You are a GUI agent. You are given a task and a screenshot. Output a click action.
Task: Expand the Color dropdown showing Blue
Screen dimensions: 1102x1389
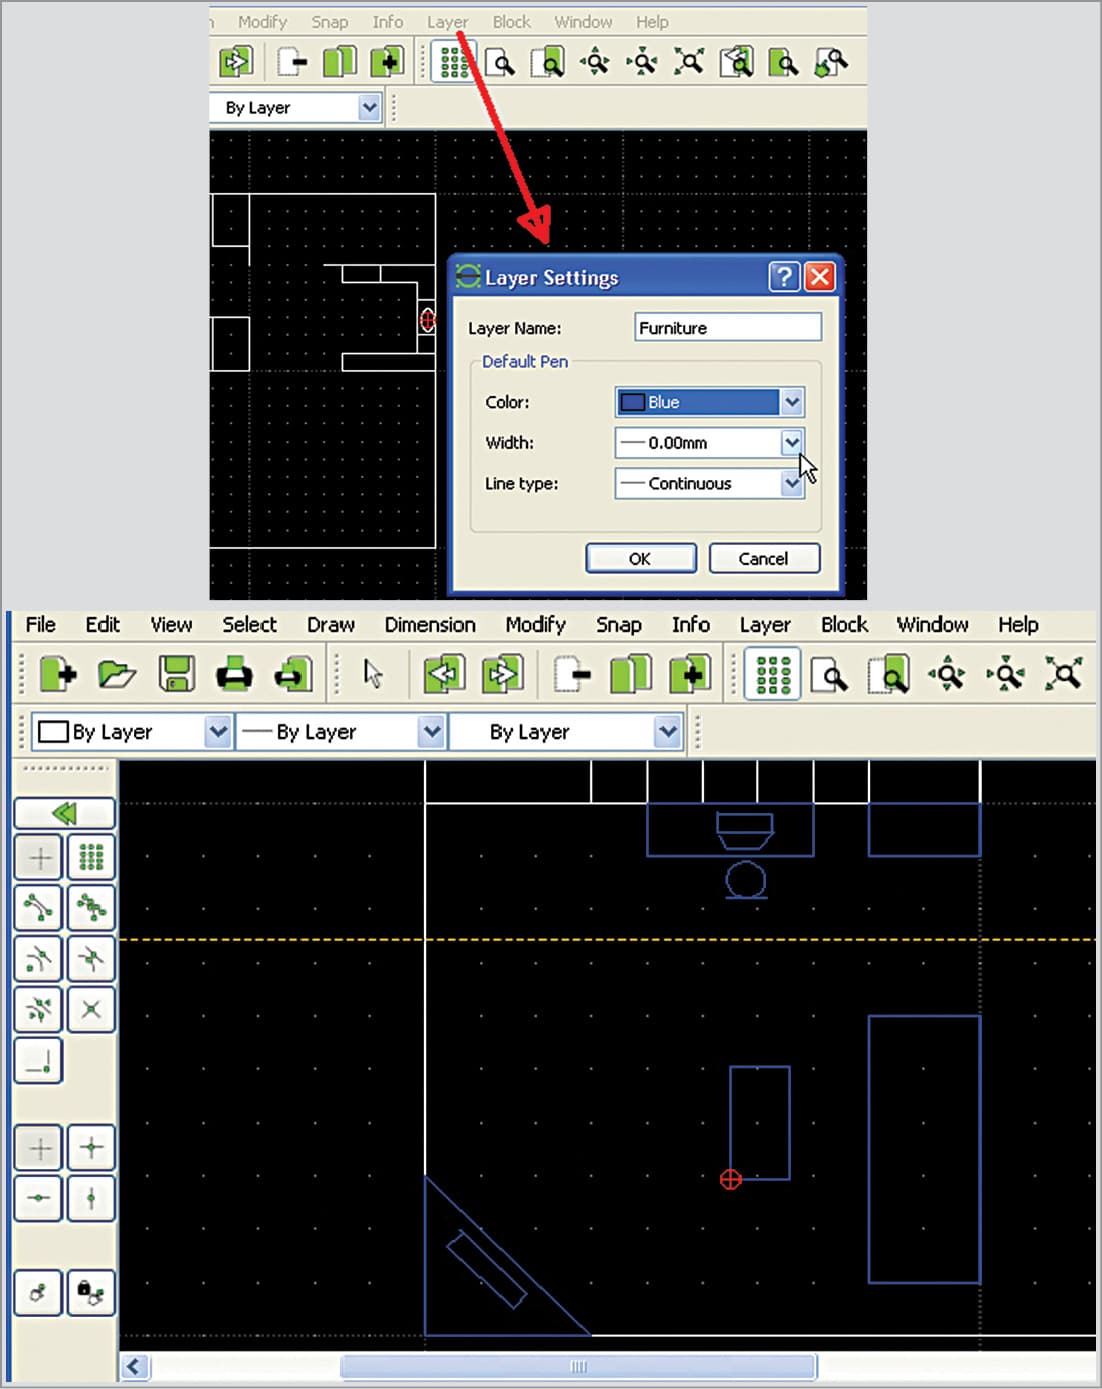click(791, 402)
